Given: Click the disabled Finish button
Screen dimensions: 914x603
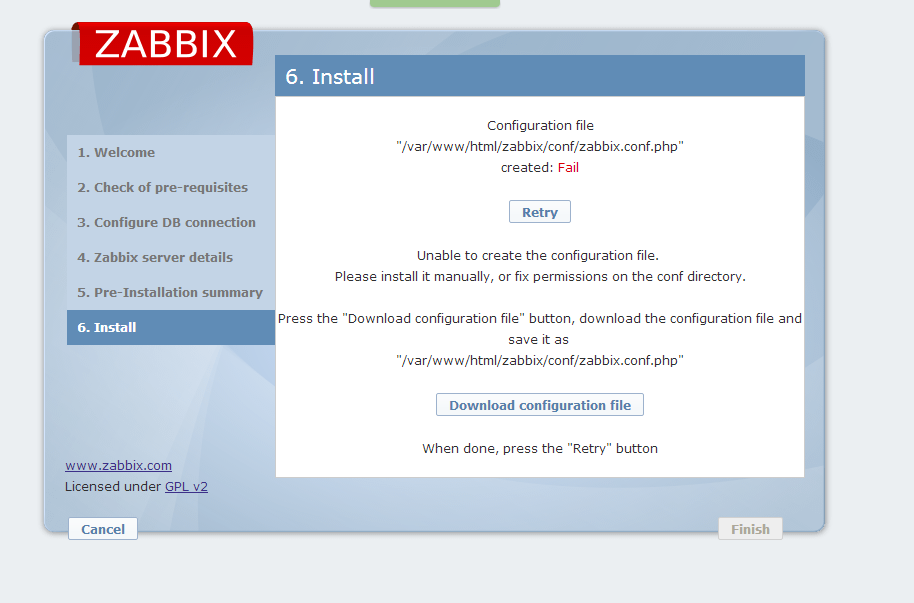Looking at the screenshot, I should [x=750, y=529].
